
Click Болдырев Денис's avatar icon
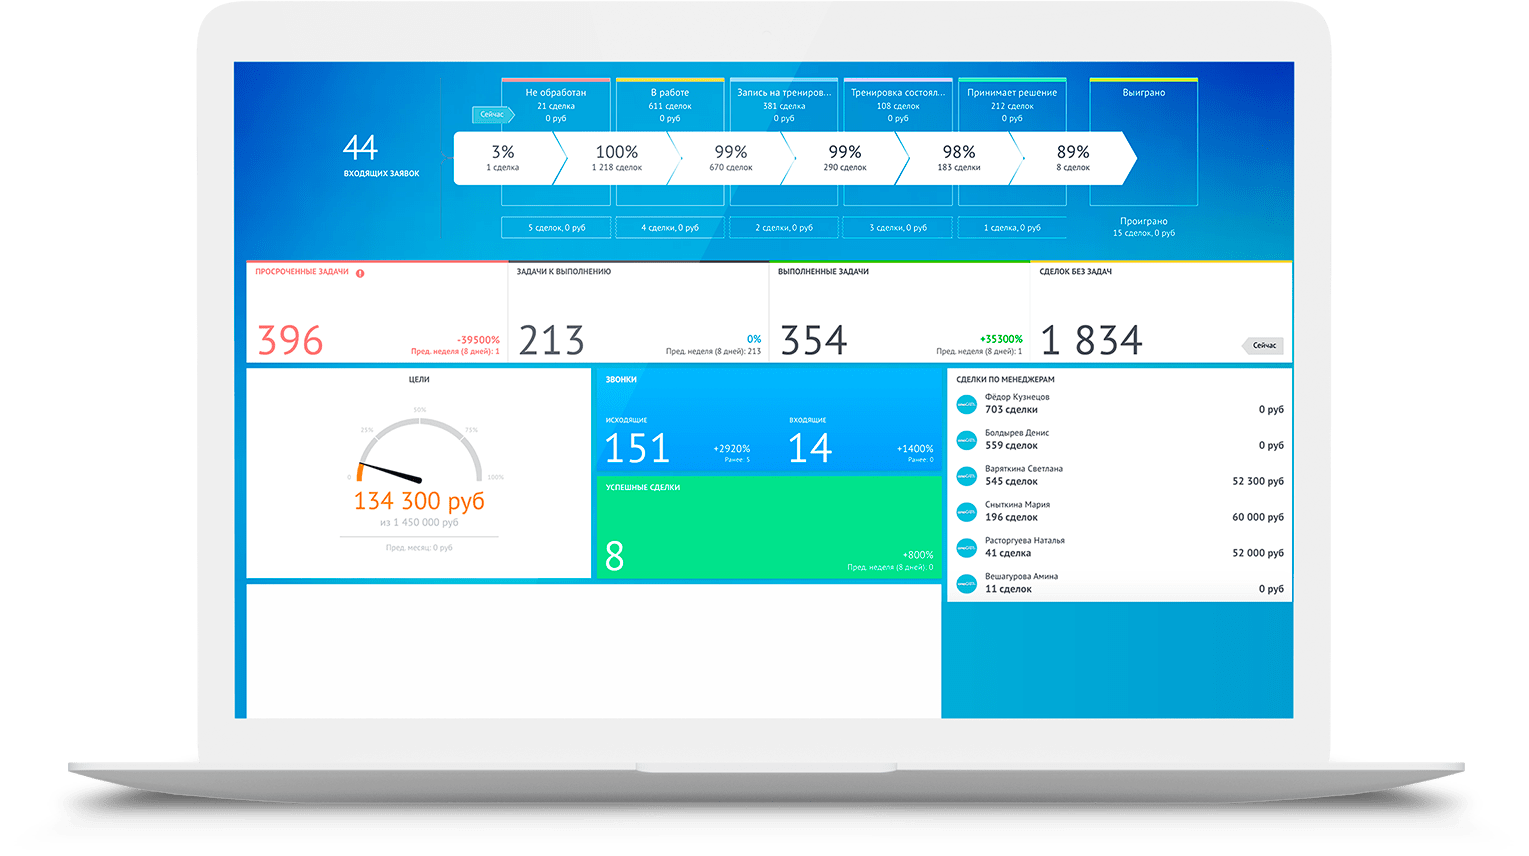click(966, 440)
